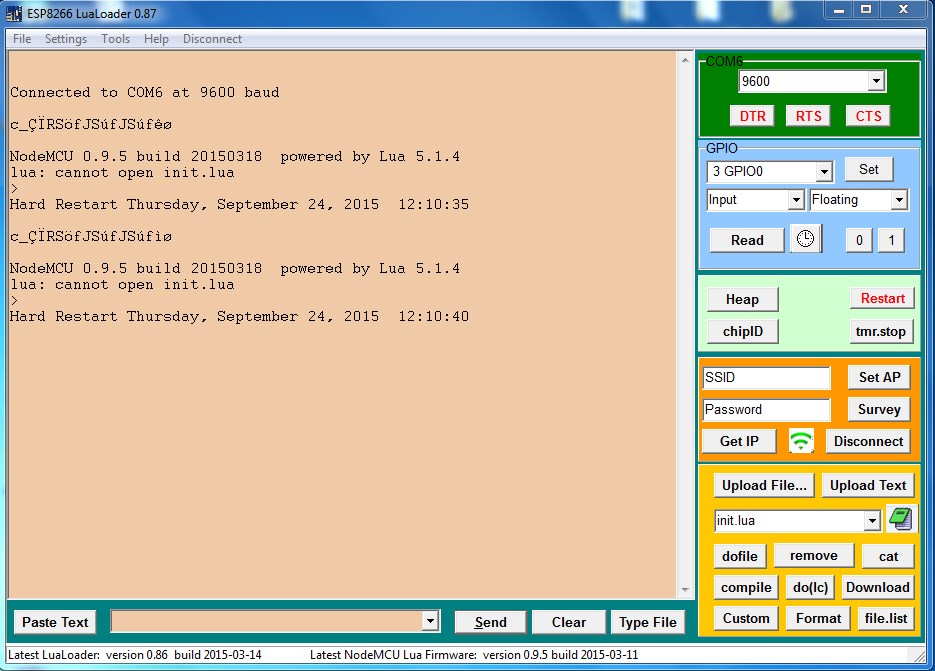Click Disconnect in the menu bar

[212, 39]
